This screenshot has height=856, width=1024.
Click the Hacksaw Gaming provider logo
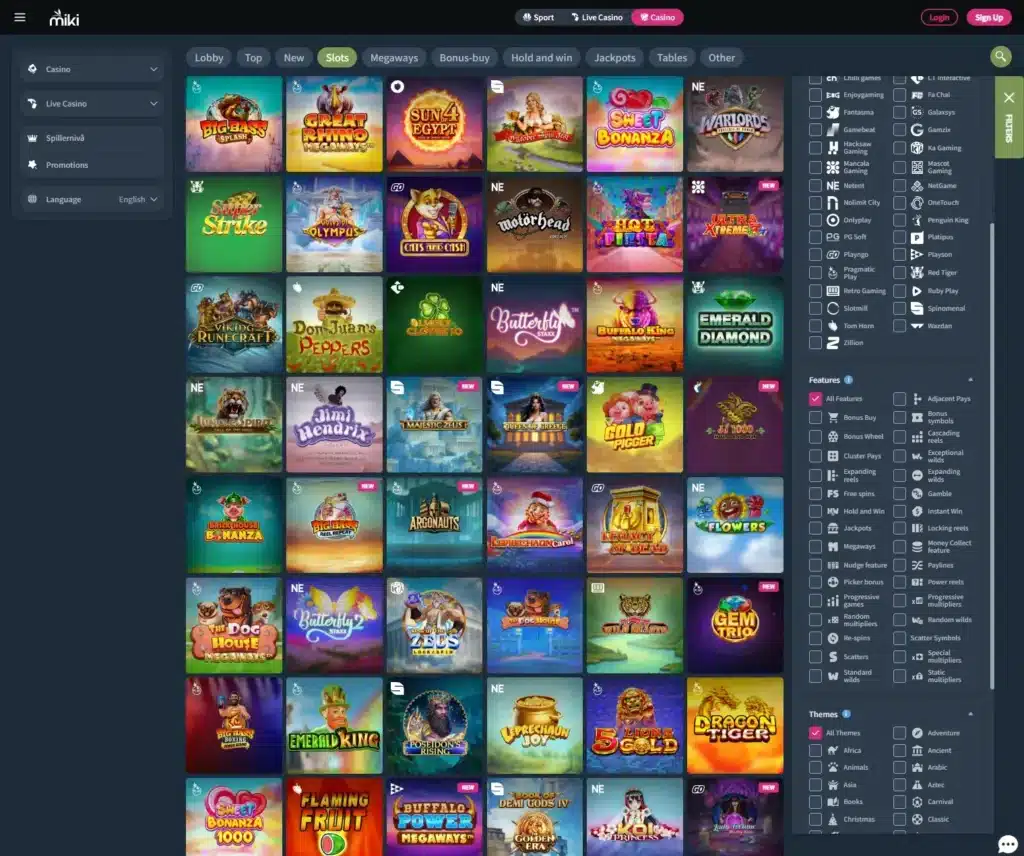[x=833, y=148]
